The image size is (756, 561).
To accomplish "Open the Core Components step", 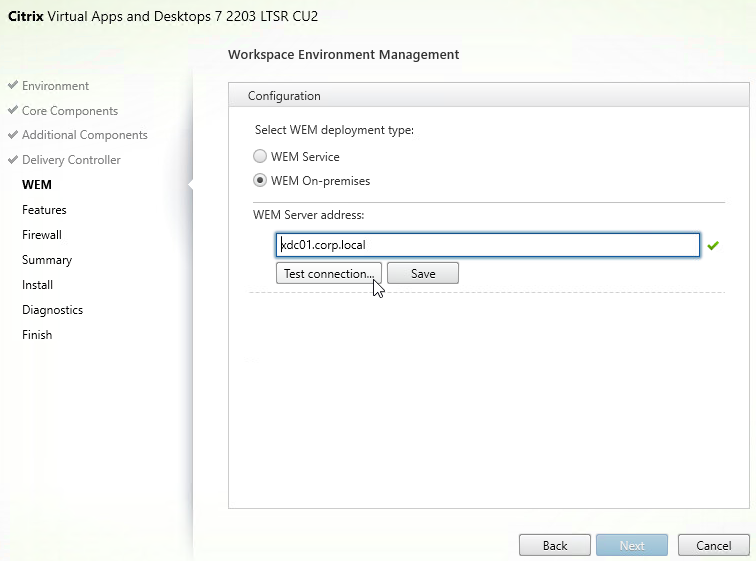I will (x=70, y=111).
